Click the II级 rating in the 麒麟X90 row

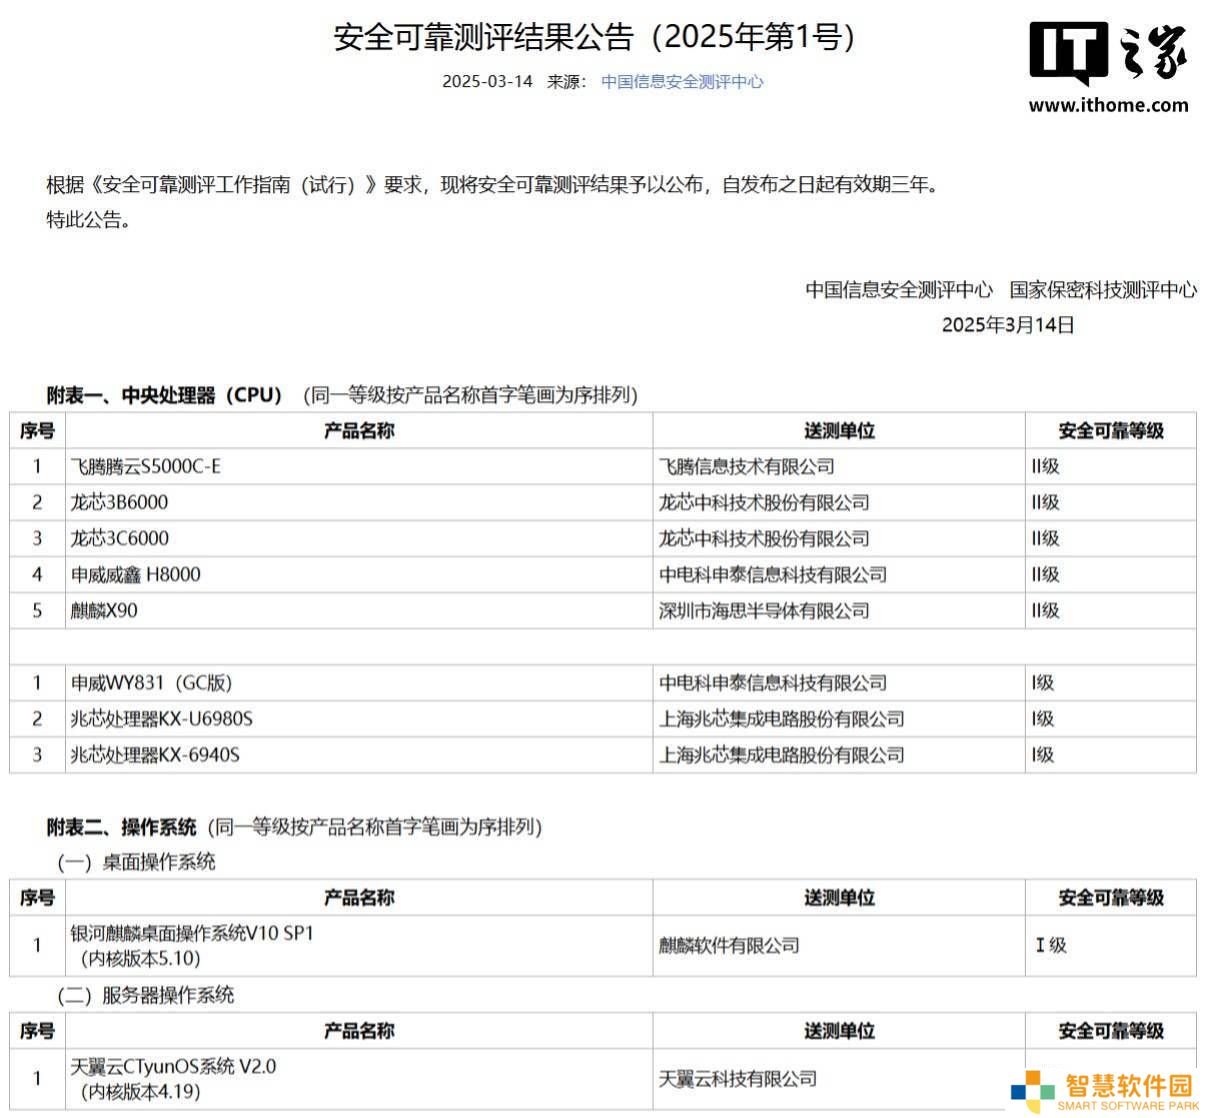1111,610
